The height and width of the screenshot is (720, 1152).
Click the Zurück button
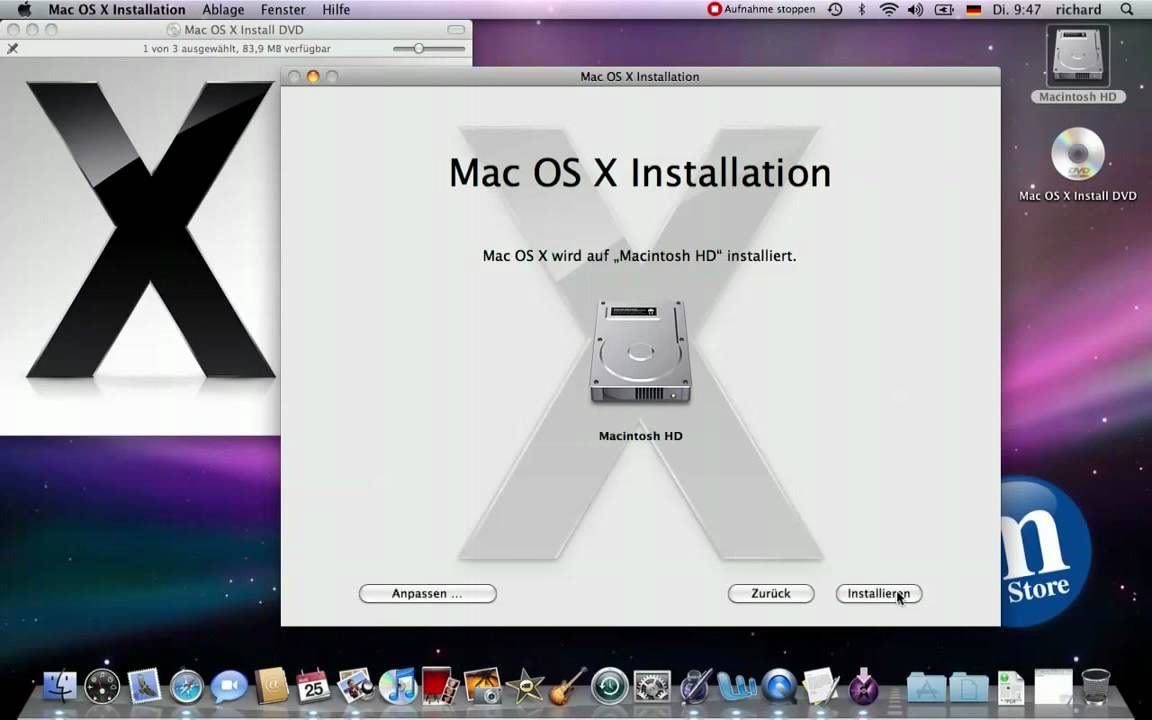click(771, 594)
